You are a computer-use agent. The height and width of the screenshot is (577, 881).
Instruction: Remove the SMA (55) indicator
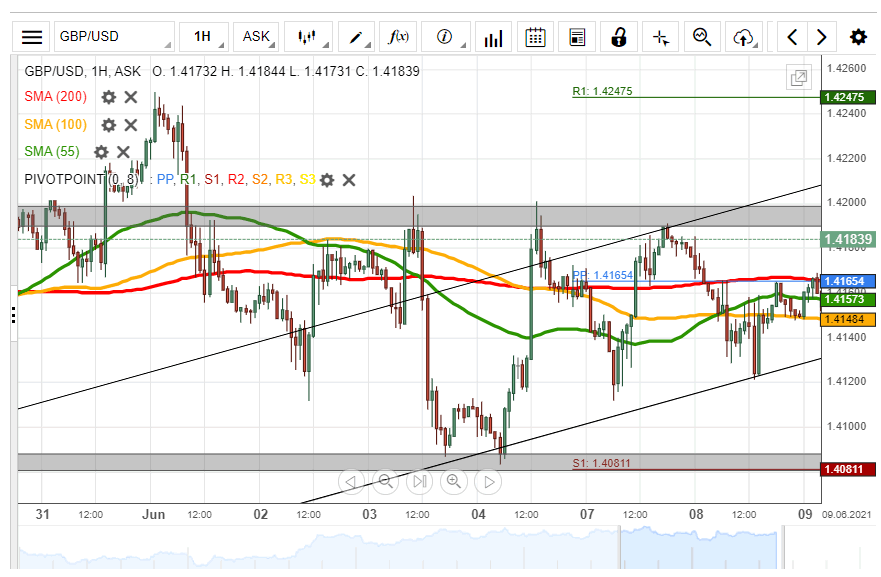click(x=124, y=152)
